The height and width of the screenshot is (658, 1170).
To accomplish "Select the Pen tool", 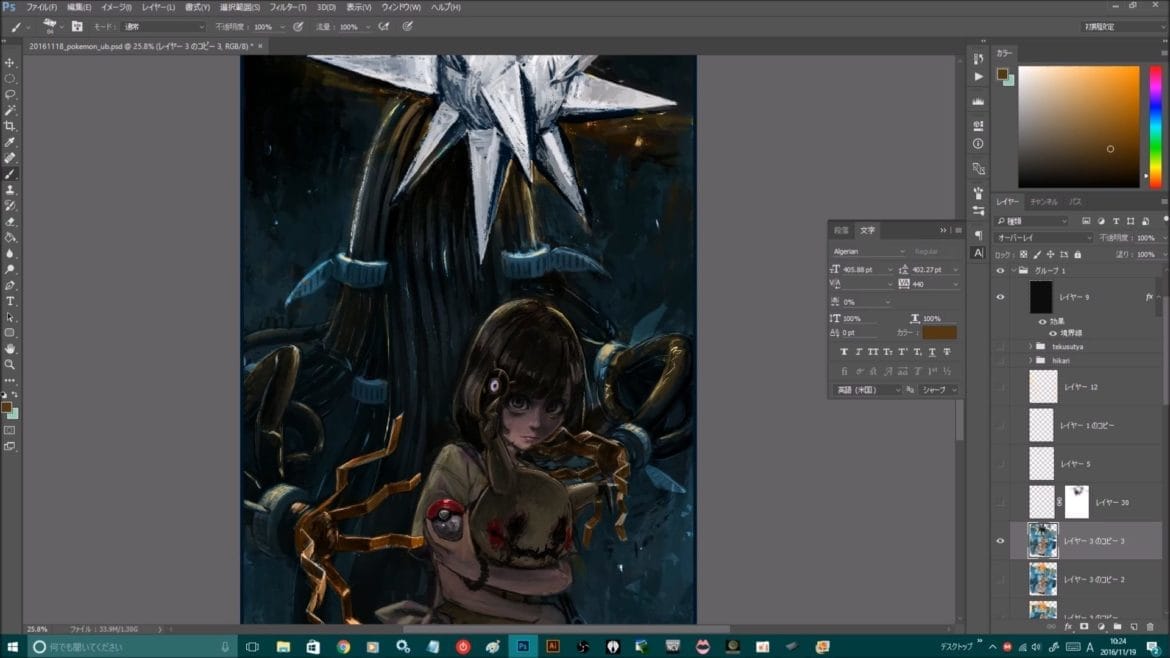I will 10,285.
